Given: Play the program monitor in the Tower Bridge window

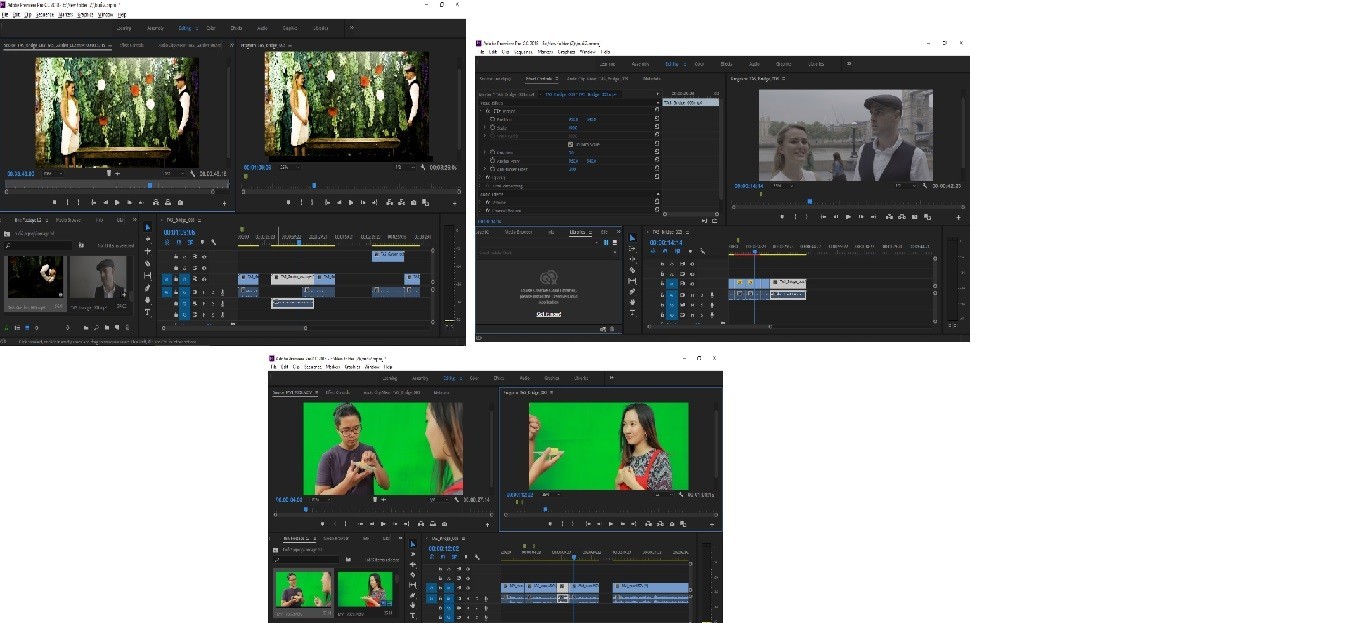Looking at the screenshot, I should pyautogui.click(x=848, y=216).
